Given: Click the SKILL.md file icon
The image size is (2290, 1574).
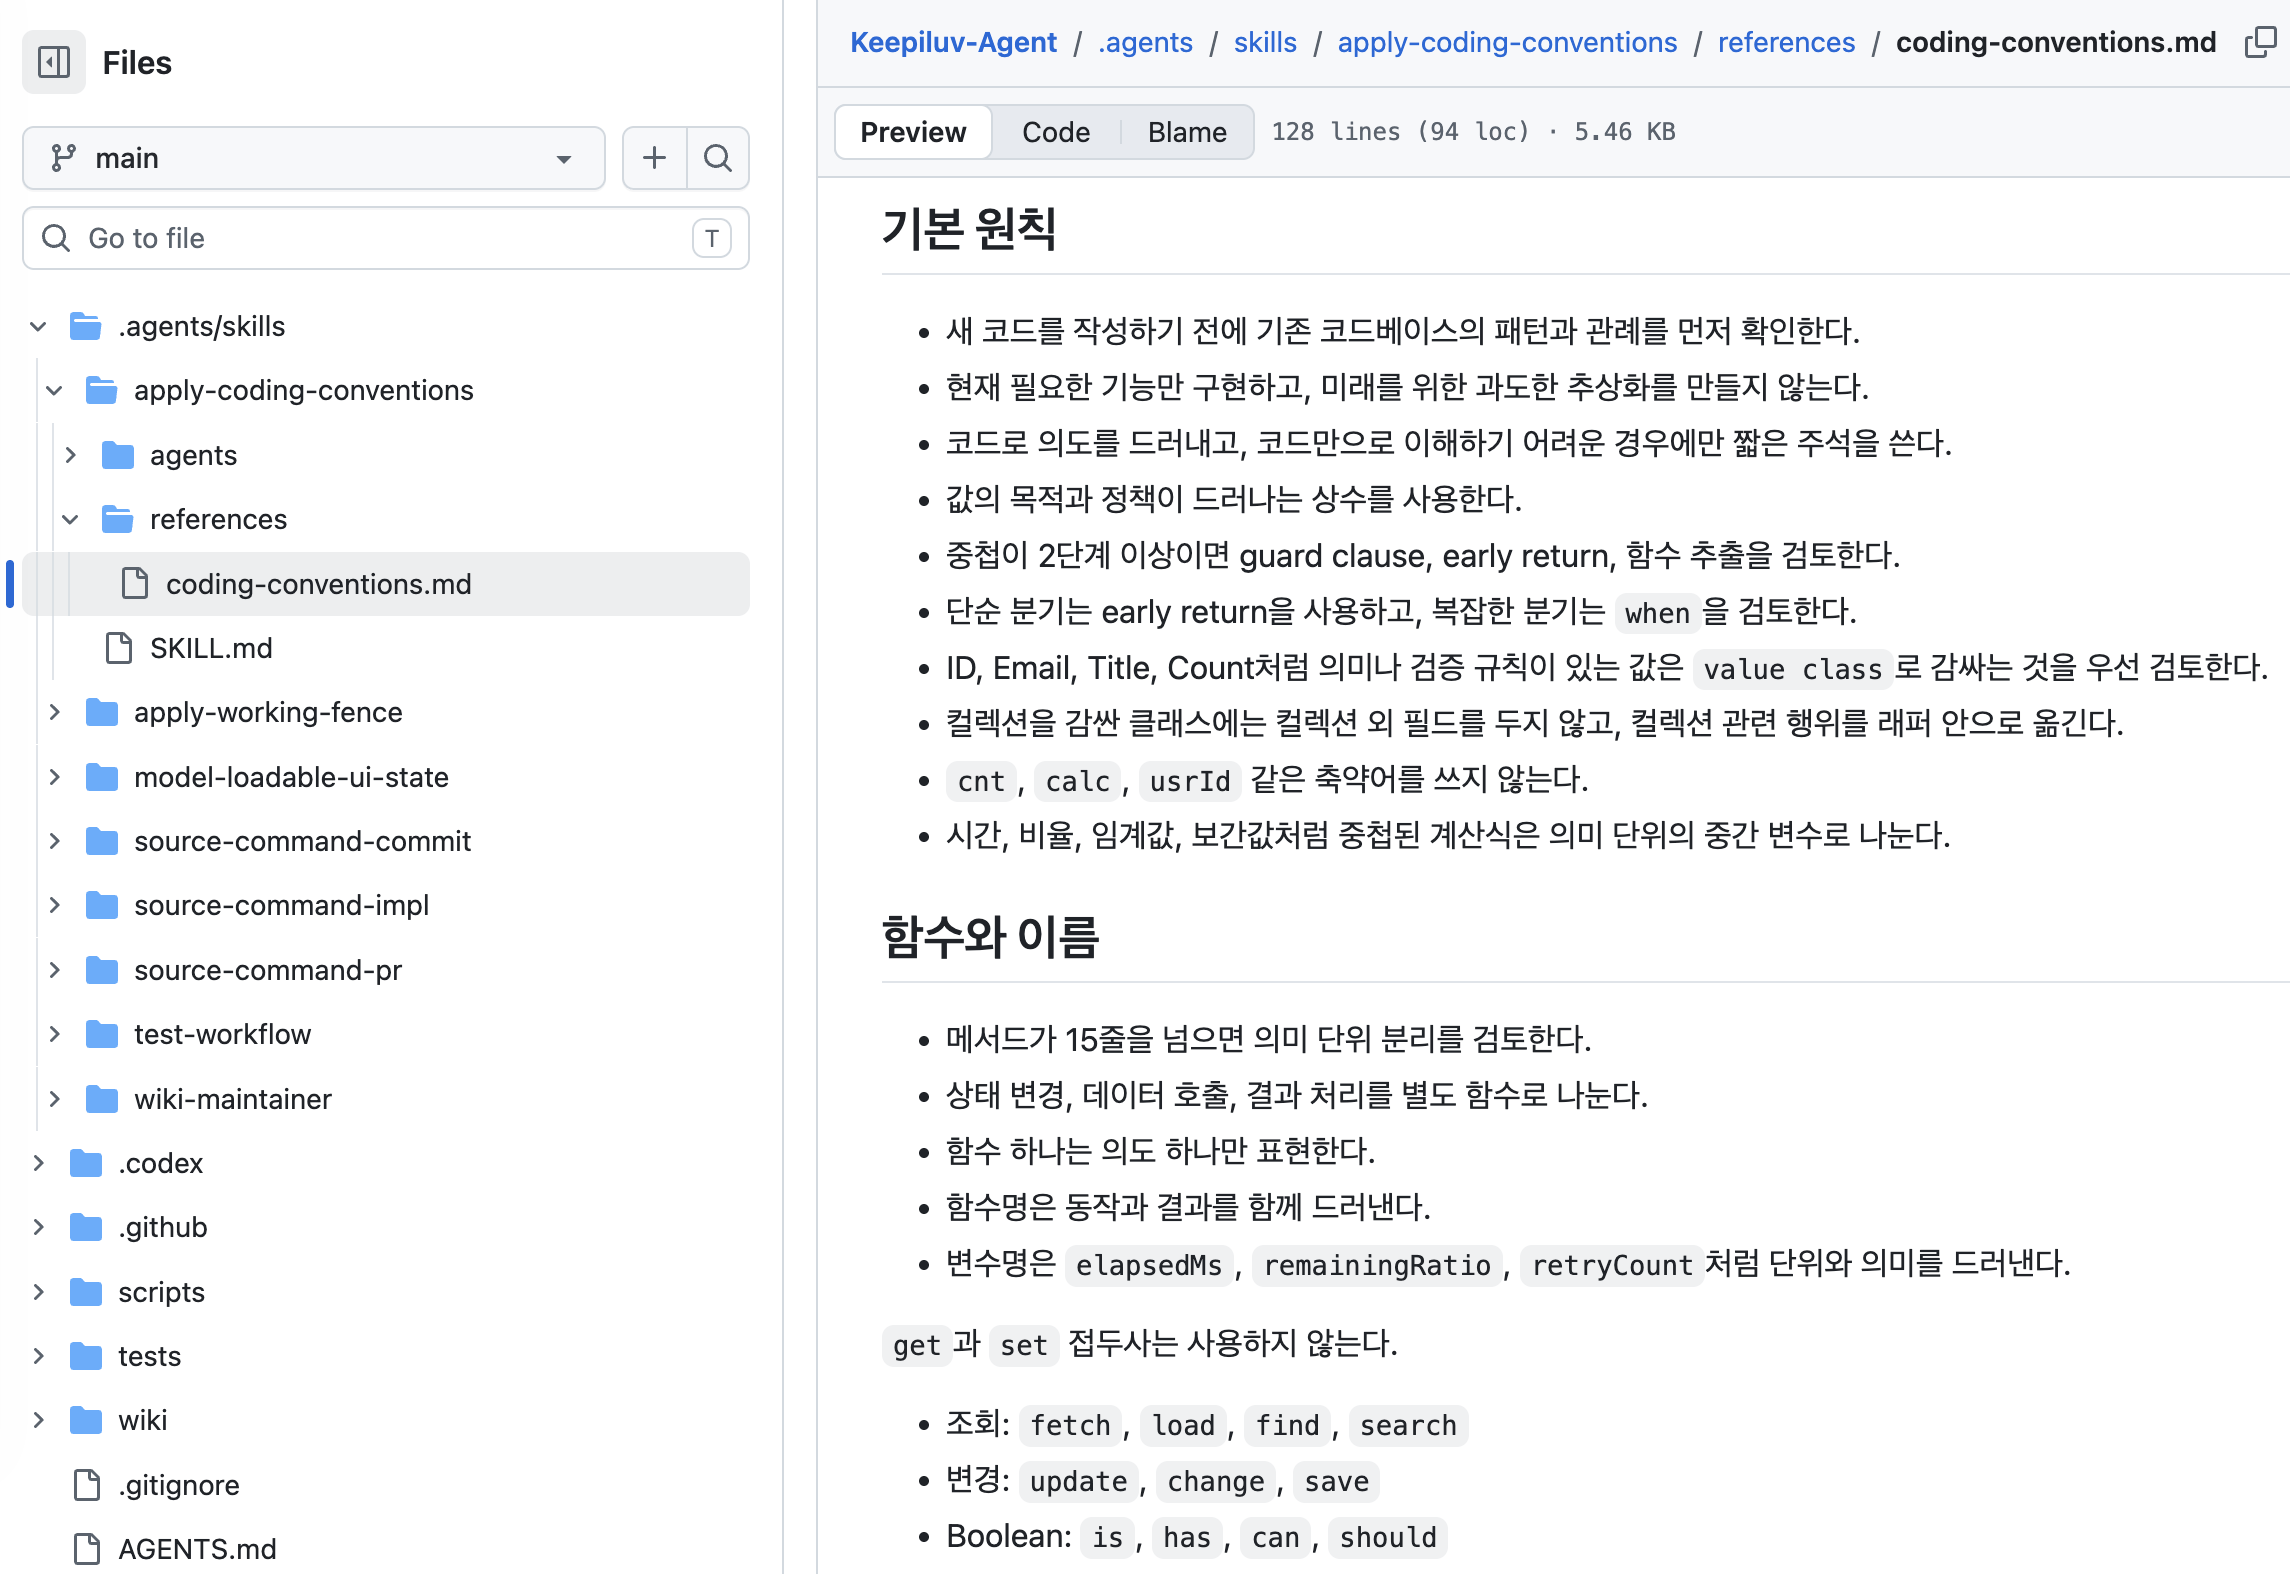Looking at the screenshot, I should pyautogui.click(x=118, y=648).
